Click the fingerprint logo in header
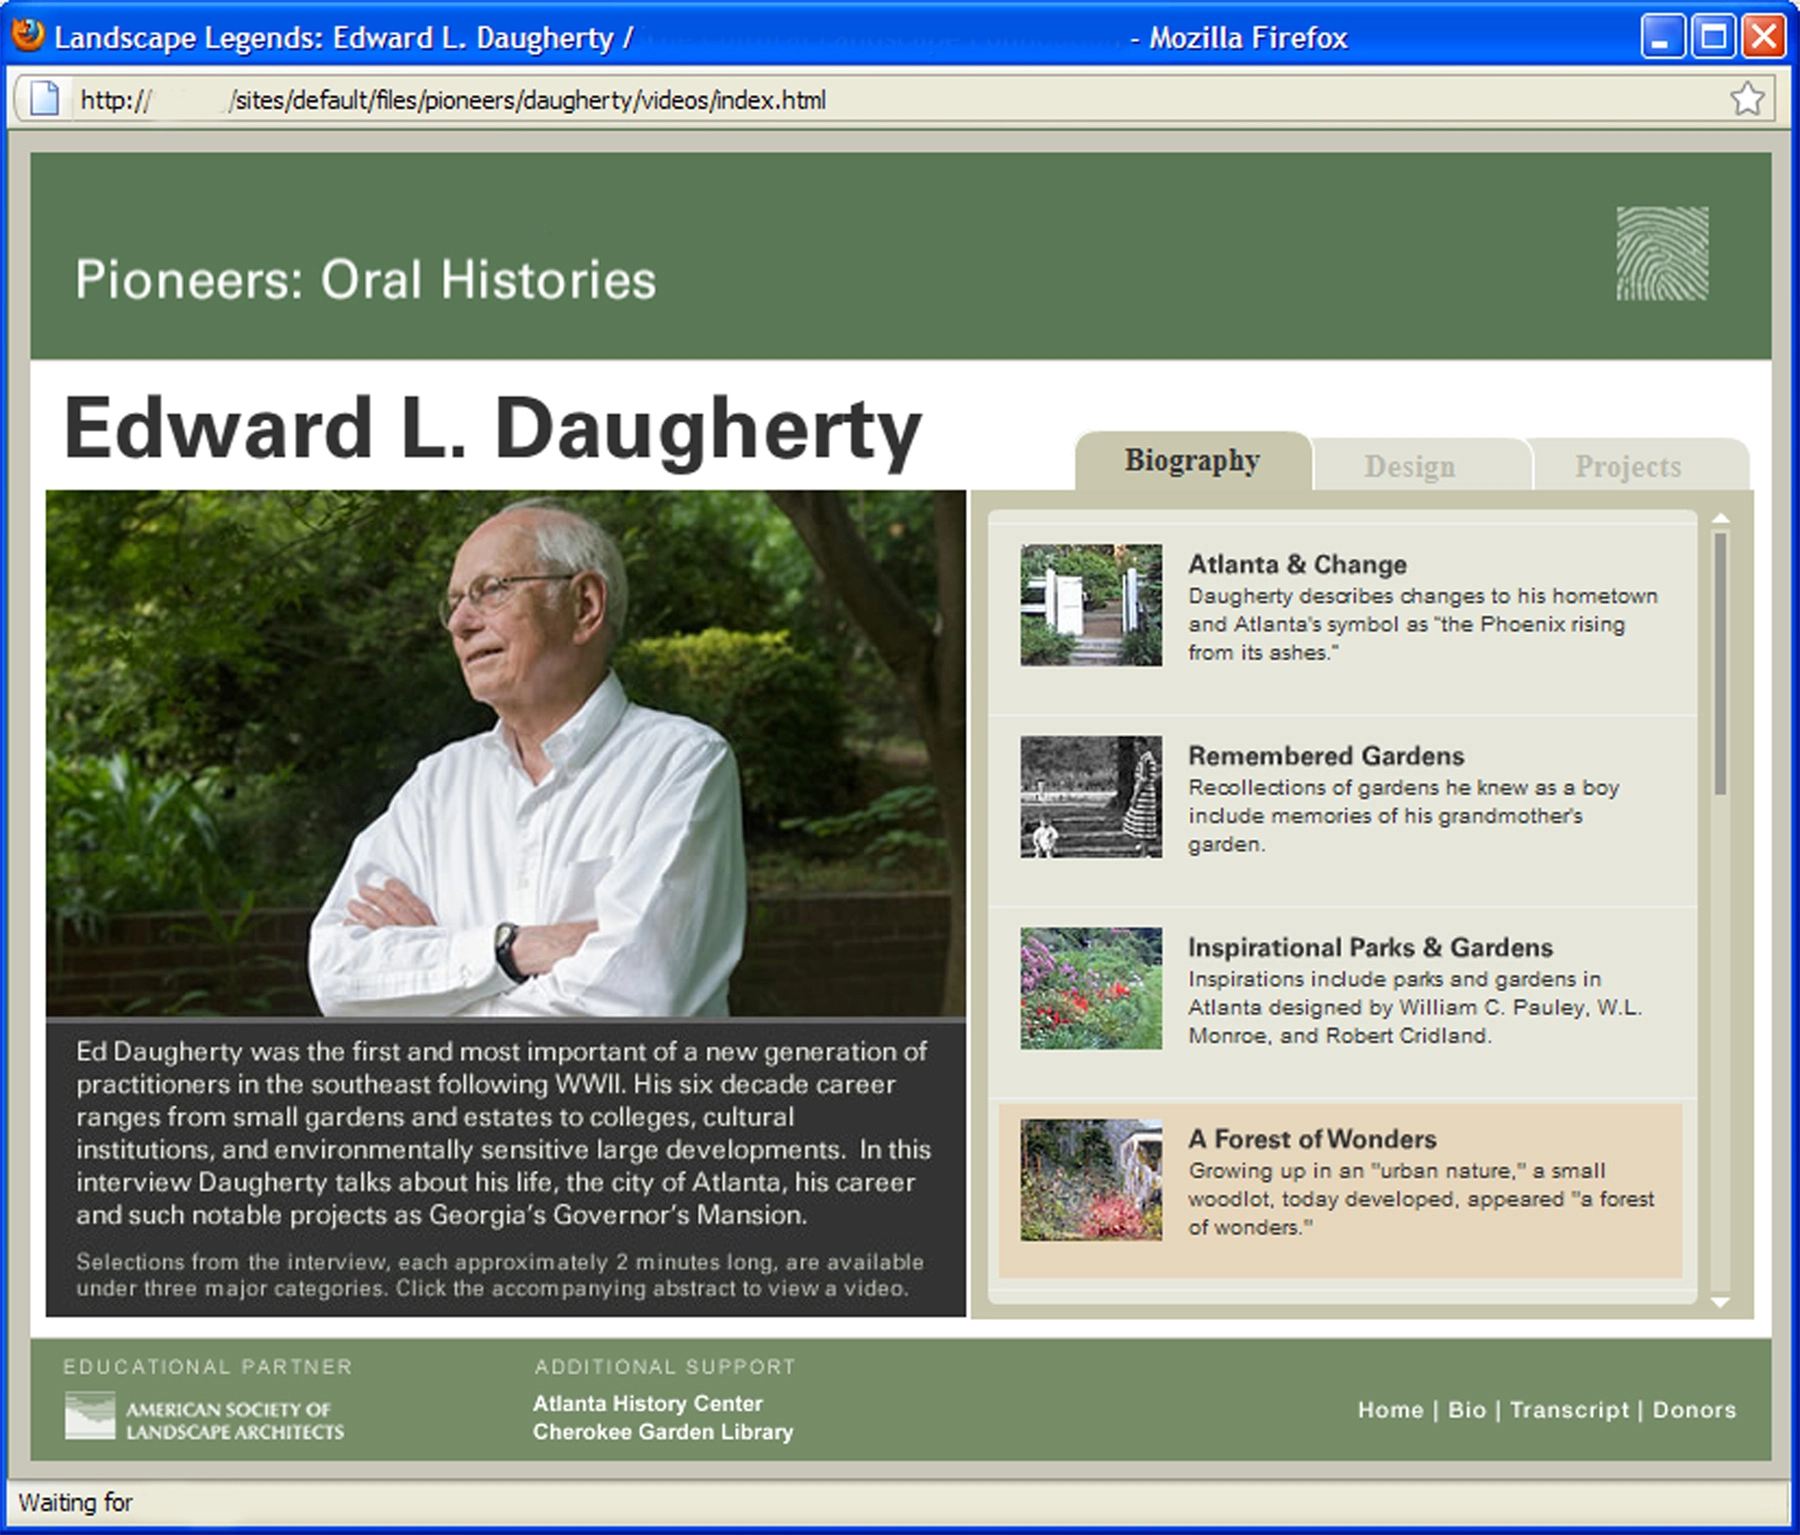The image size is (1800, 1535). [x=1662, y=253]
